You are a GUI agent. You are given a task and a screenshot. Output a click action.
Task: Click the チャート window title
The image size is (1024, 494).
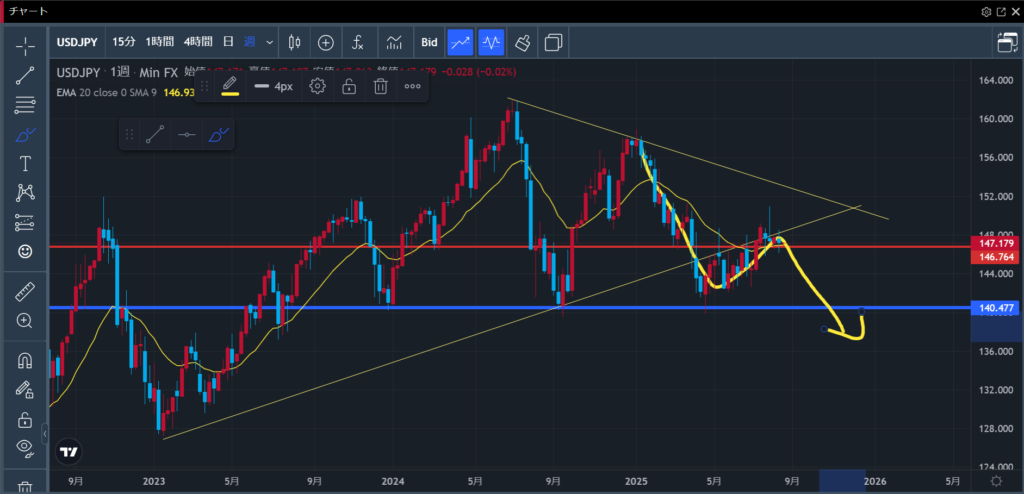[28, 12]
